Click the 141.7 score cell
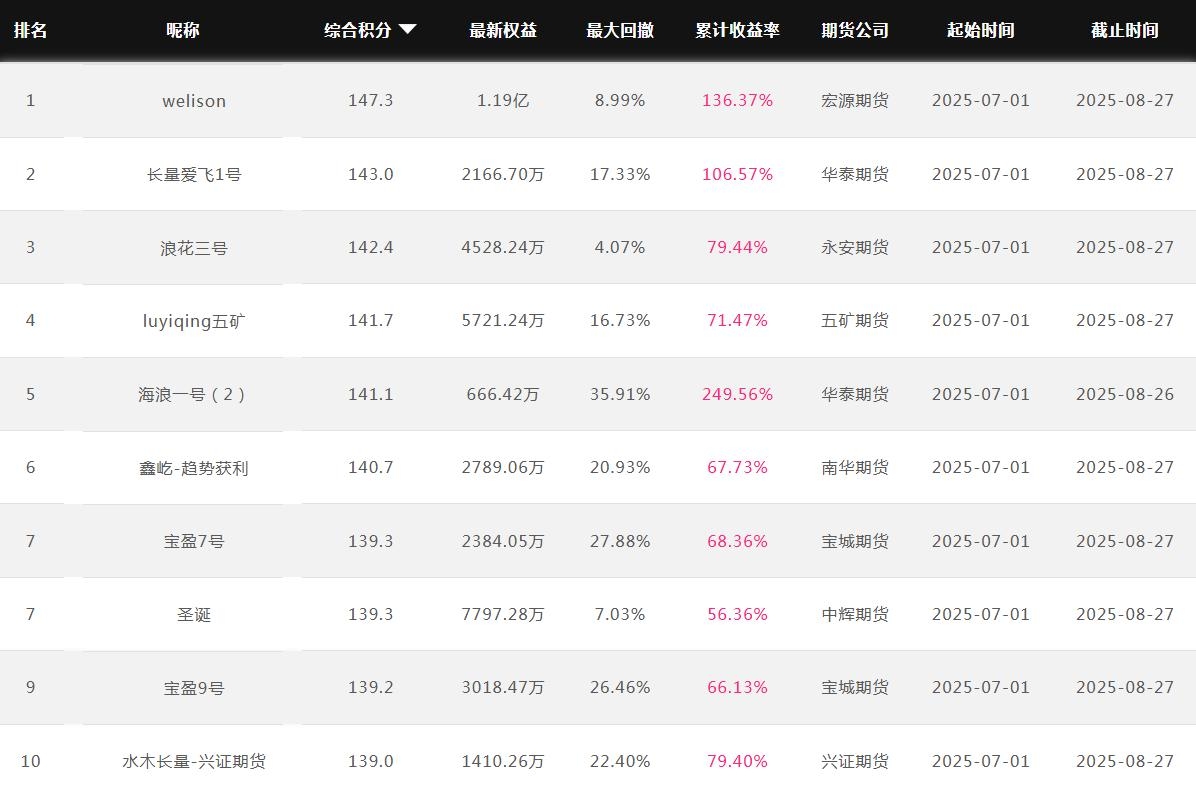 [371, 320]
